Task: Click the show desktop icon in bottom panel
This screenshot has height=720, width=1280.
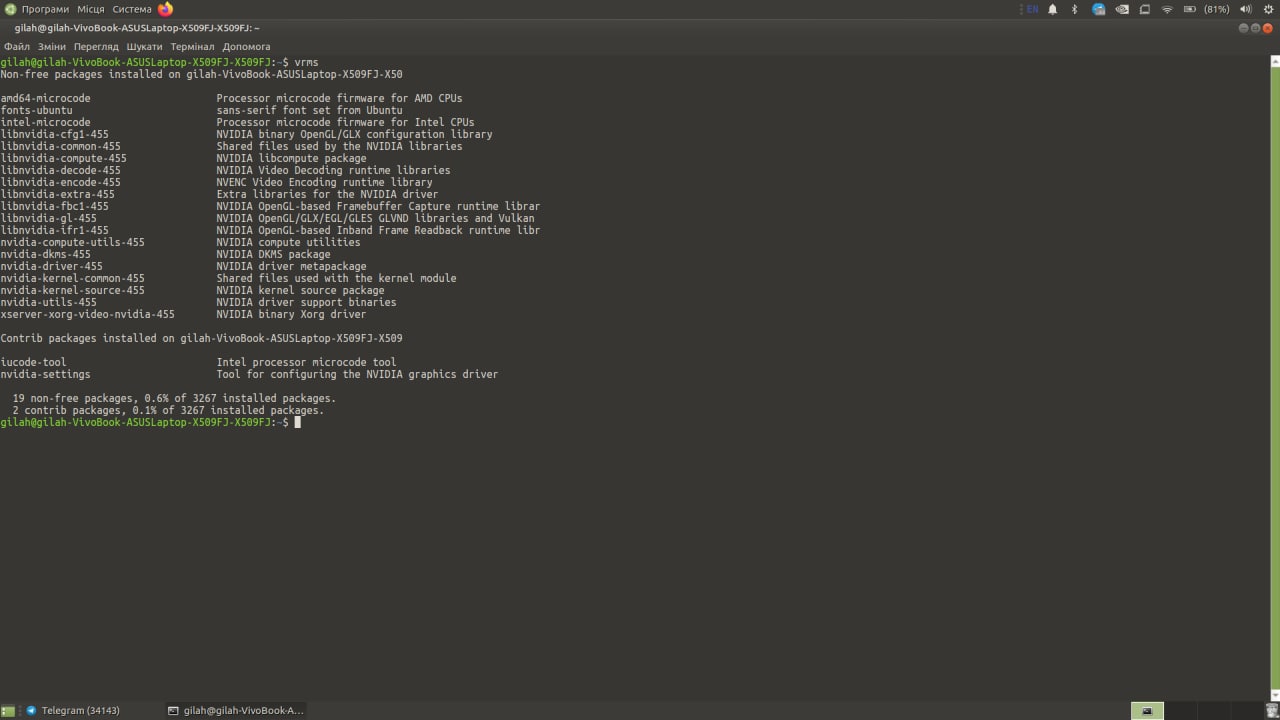Action: click(x=8, y=711)
